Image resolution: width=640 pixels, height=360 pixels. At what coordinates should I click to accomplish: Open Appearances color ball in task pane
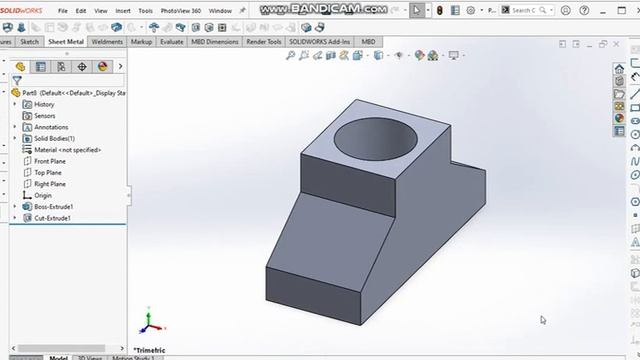point(619,118)
